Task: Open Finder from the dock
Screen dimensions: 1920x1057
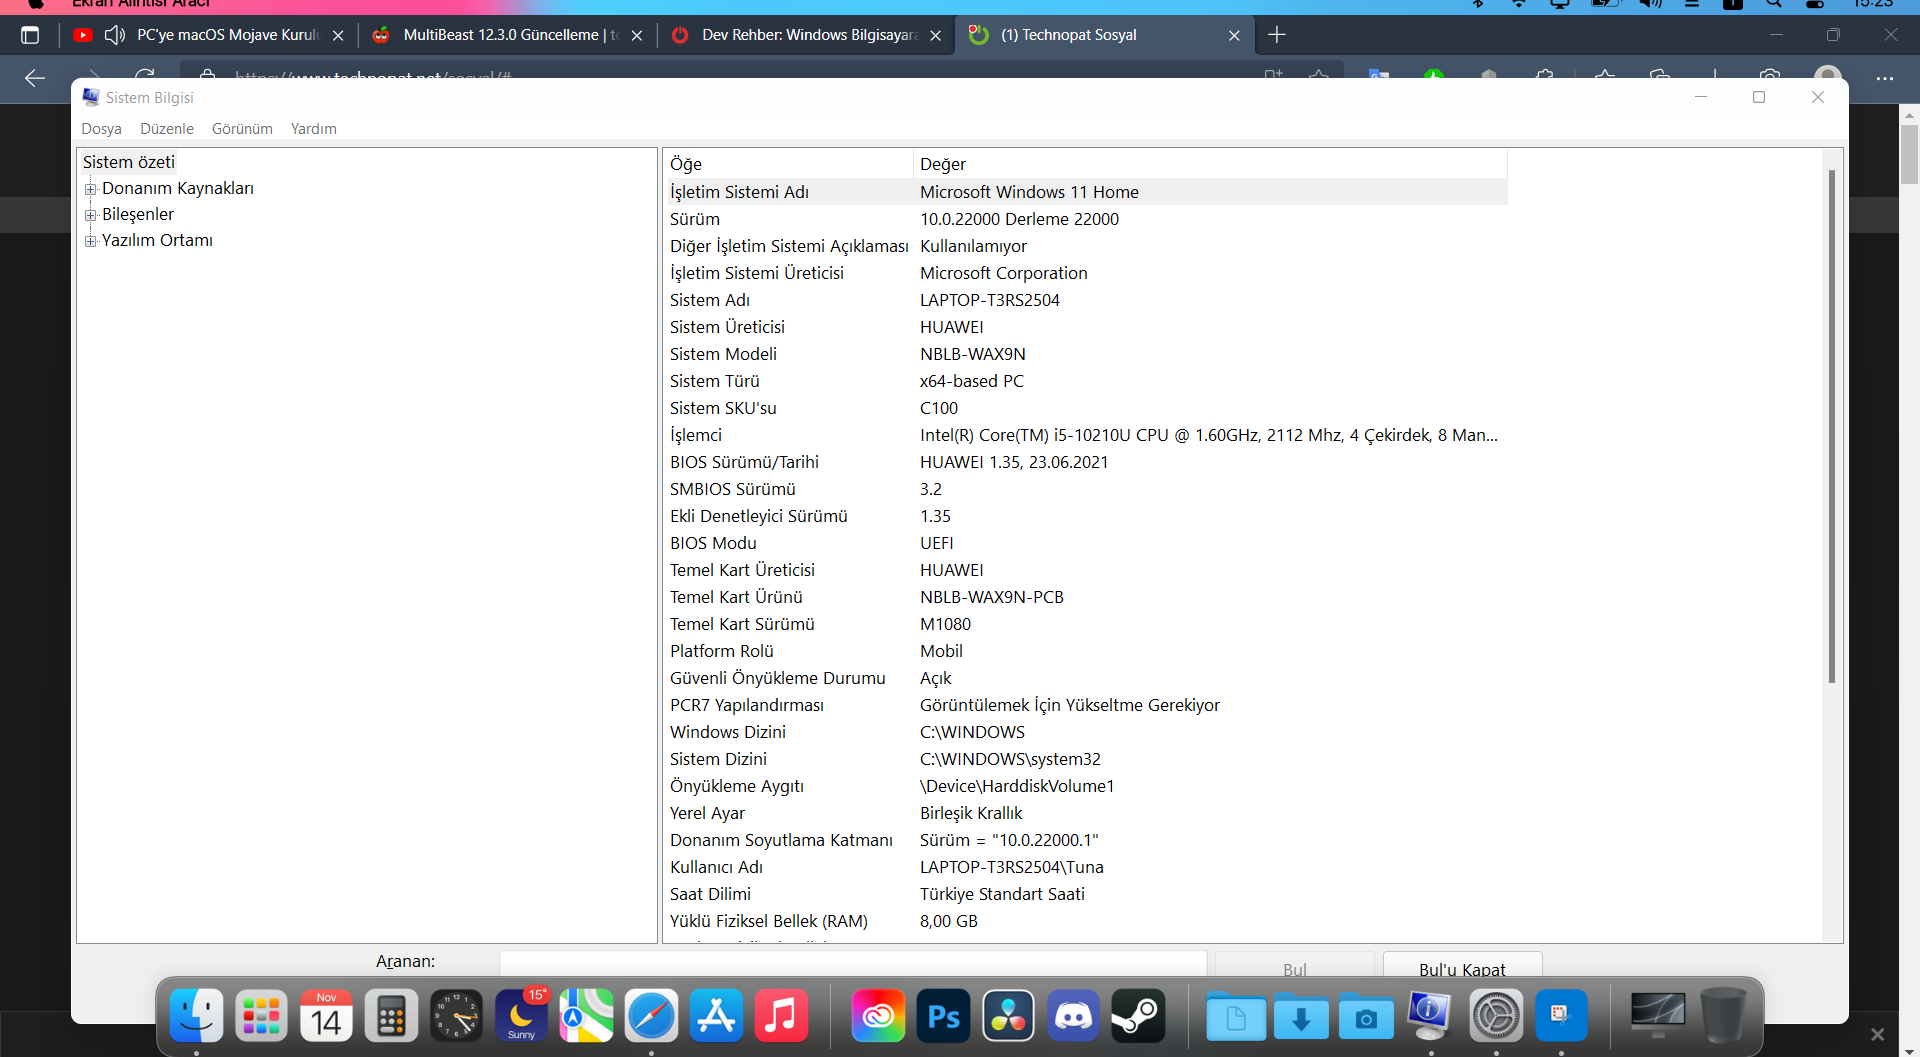Action: [x=196, y=1016]
